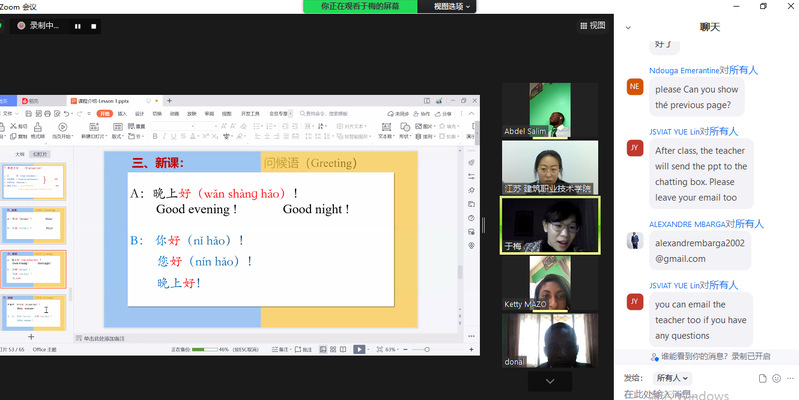Start slideshow from the WPS status bar
The image size is (799, 400).
pyautogui.click(x=359, y=349)
